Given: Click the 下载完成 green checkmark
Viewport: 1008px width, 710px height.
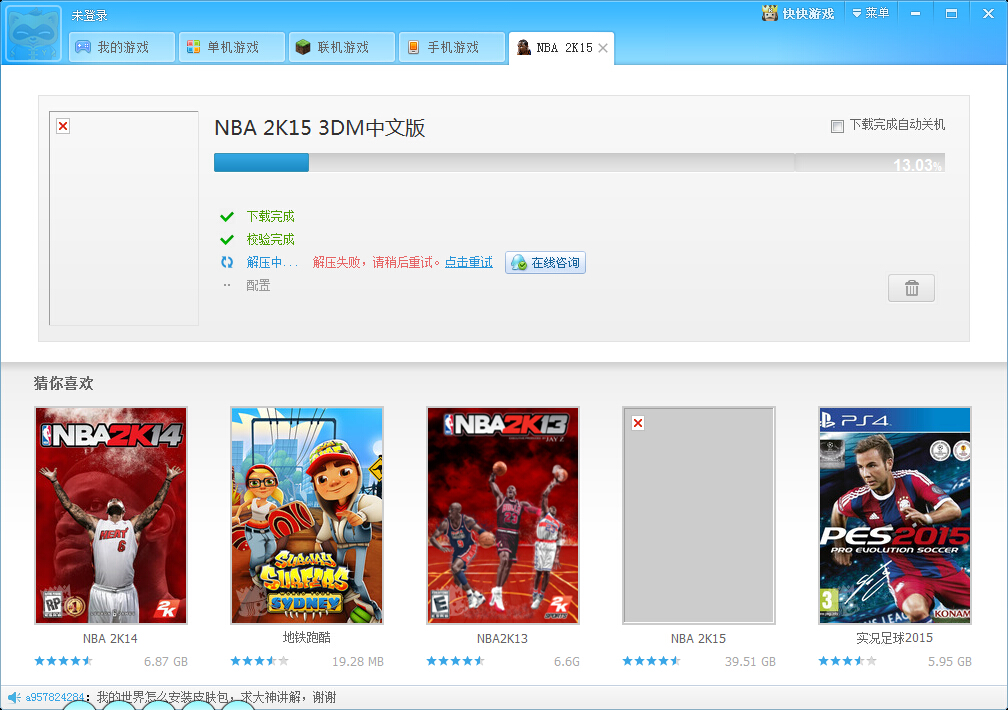Looking at the screenshot, I should tap(227, 217).
